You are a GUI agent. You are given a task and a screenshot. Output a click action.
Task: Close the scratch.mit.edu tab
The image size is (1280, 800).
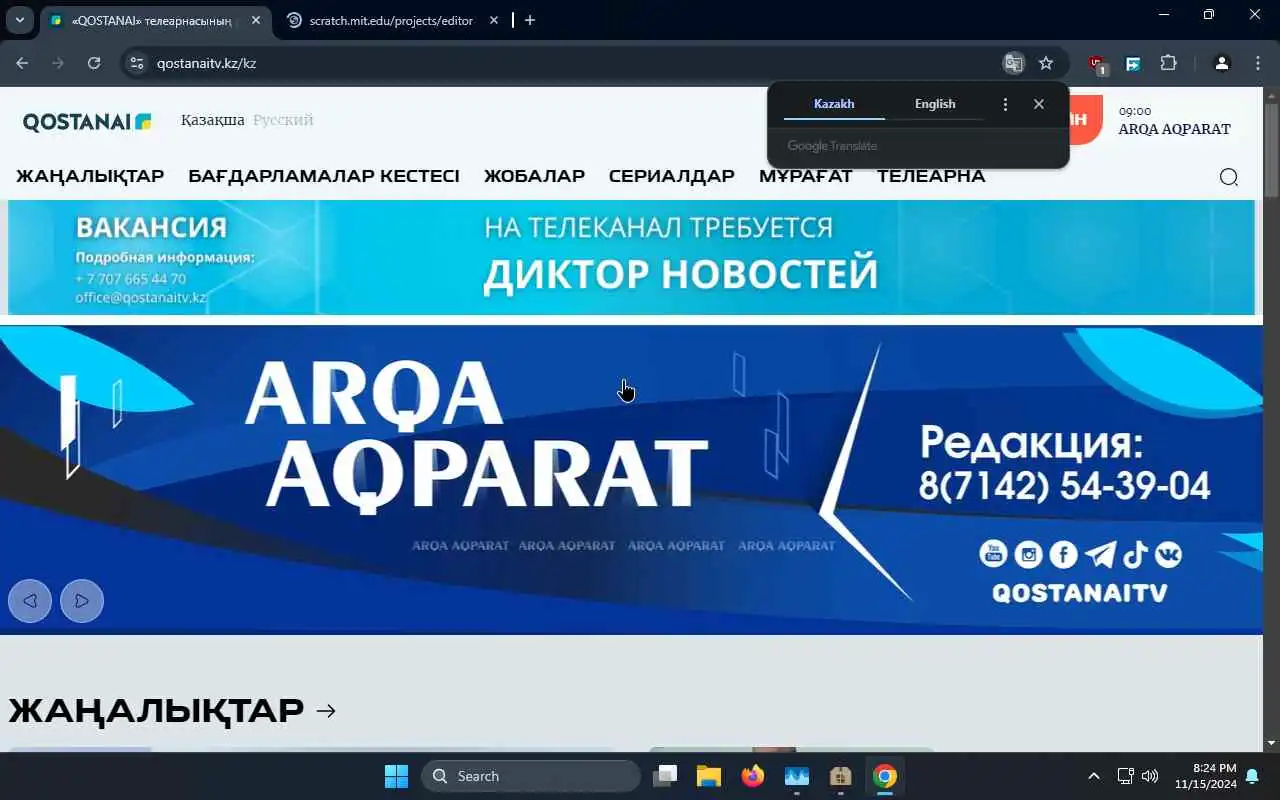click(492, 20)
